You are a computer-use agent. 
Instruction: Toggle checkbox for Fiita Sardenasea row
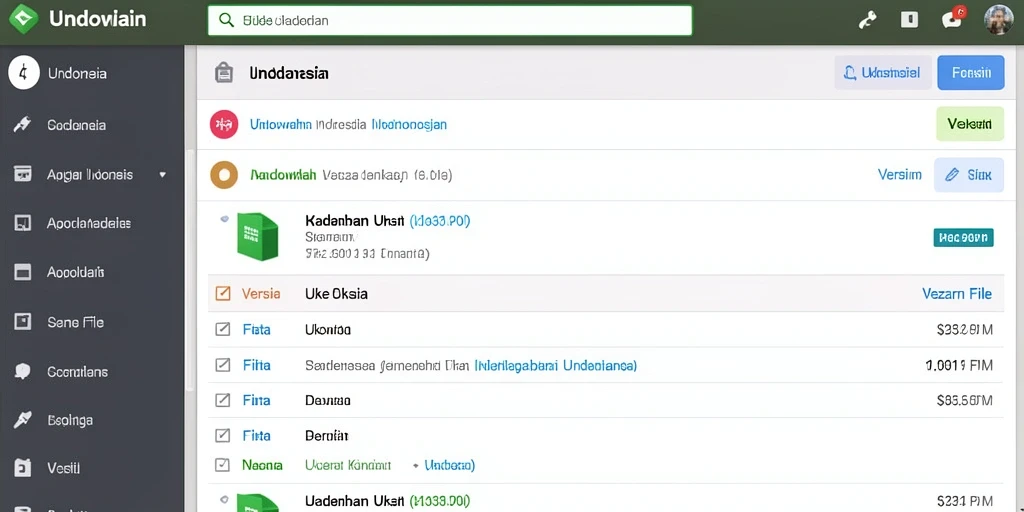[x=223, y=365]
